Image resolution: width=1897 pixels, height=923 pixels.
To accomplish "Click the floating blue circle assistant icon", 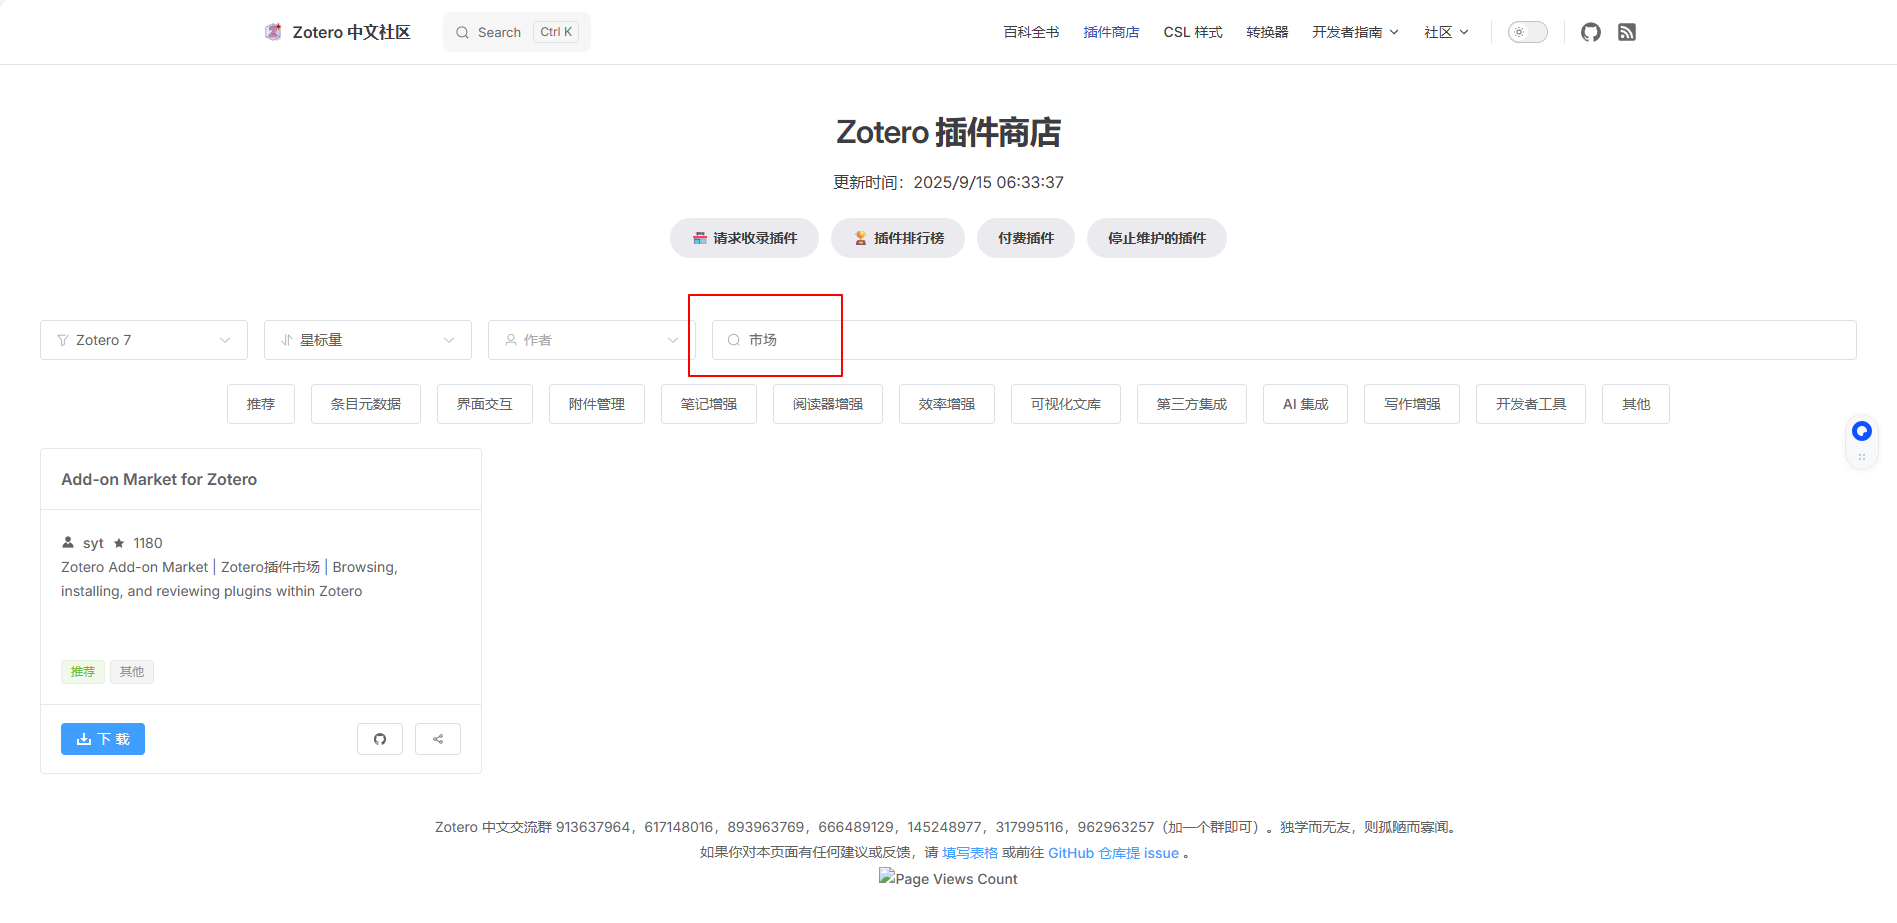I will (x=1862, y=431).
